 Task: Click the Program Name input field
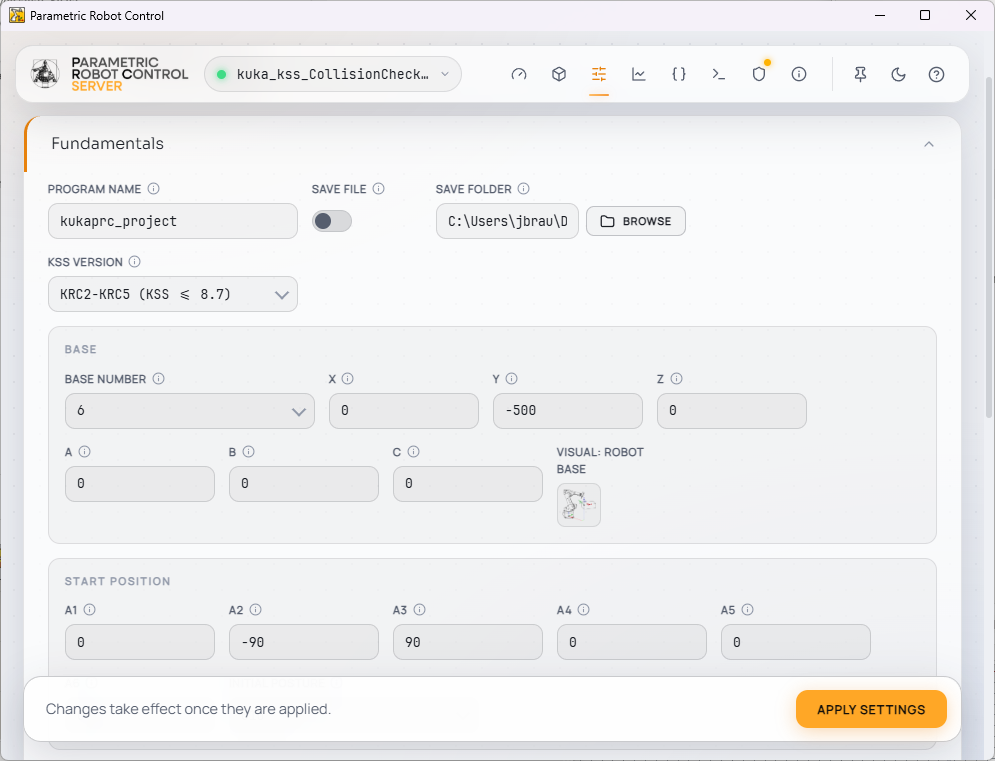tap(173, 221)
